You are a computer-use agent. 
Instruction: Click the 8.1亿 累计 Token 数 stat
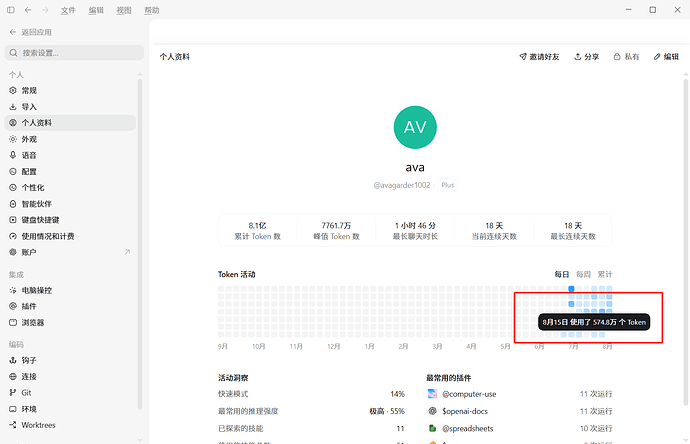[x=257, y=231]
